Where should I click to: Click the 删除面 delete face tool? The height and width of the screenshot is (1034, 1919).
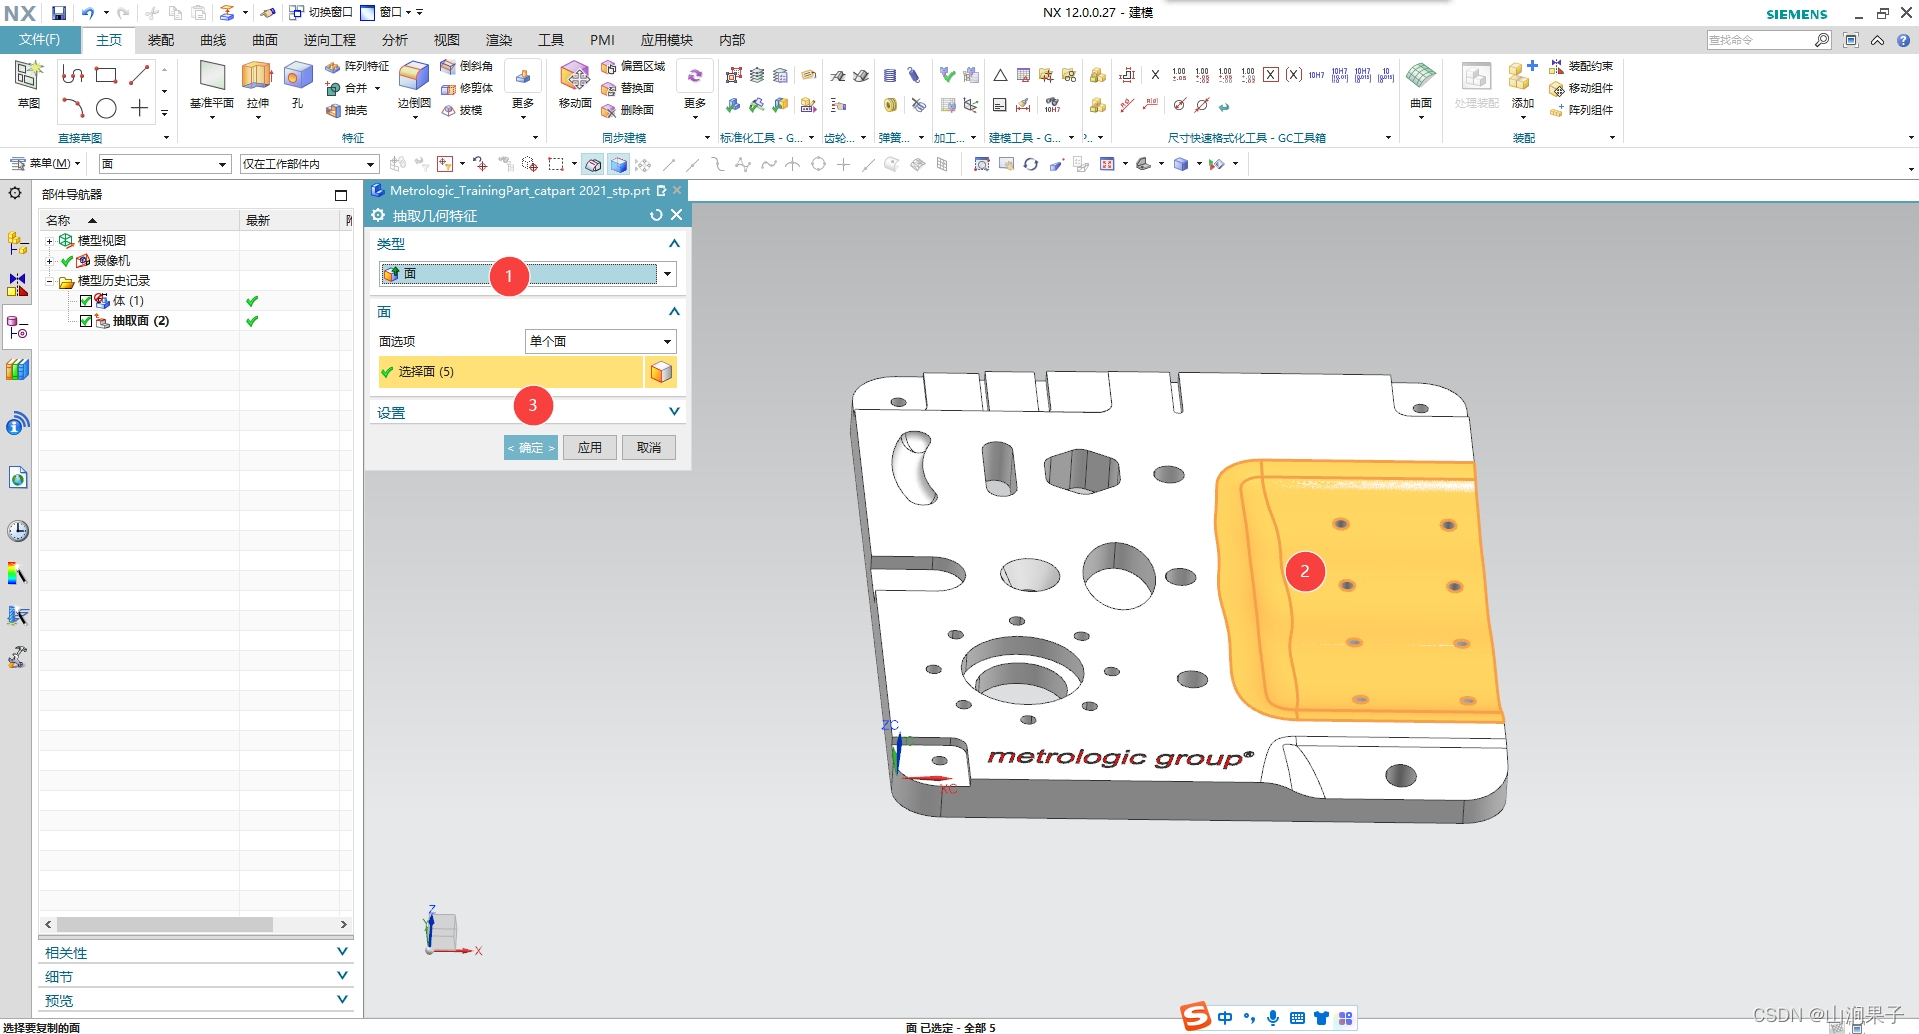click(628, 110)
